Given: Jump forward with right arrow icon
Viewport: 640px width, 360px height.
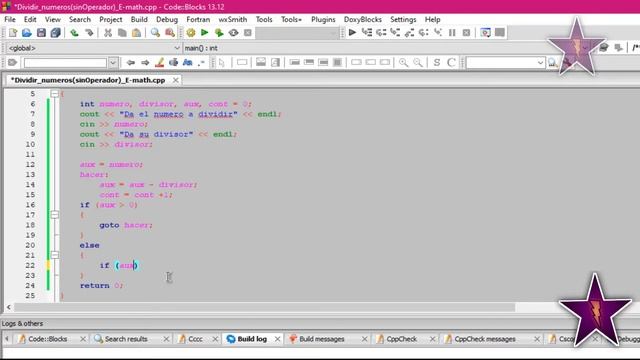Looking at the screenshot, I should pos(145,62).
